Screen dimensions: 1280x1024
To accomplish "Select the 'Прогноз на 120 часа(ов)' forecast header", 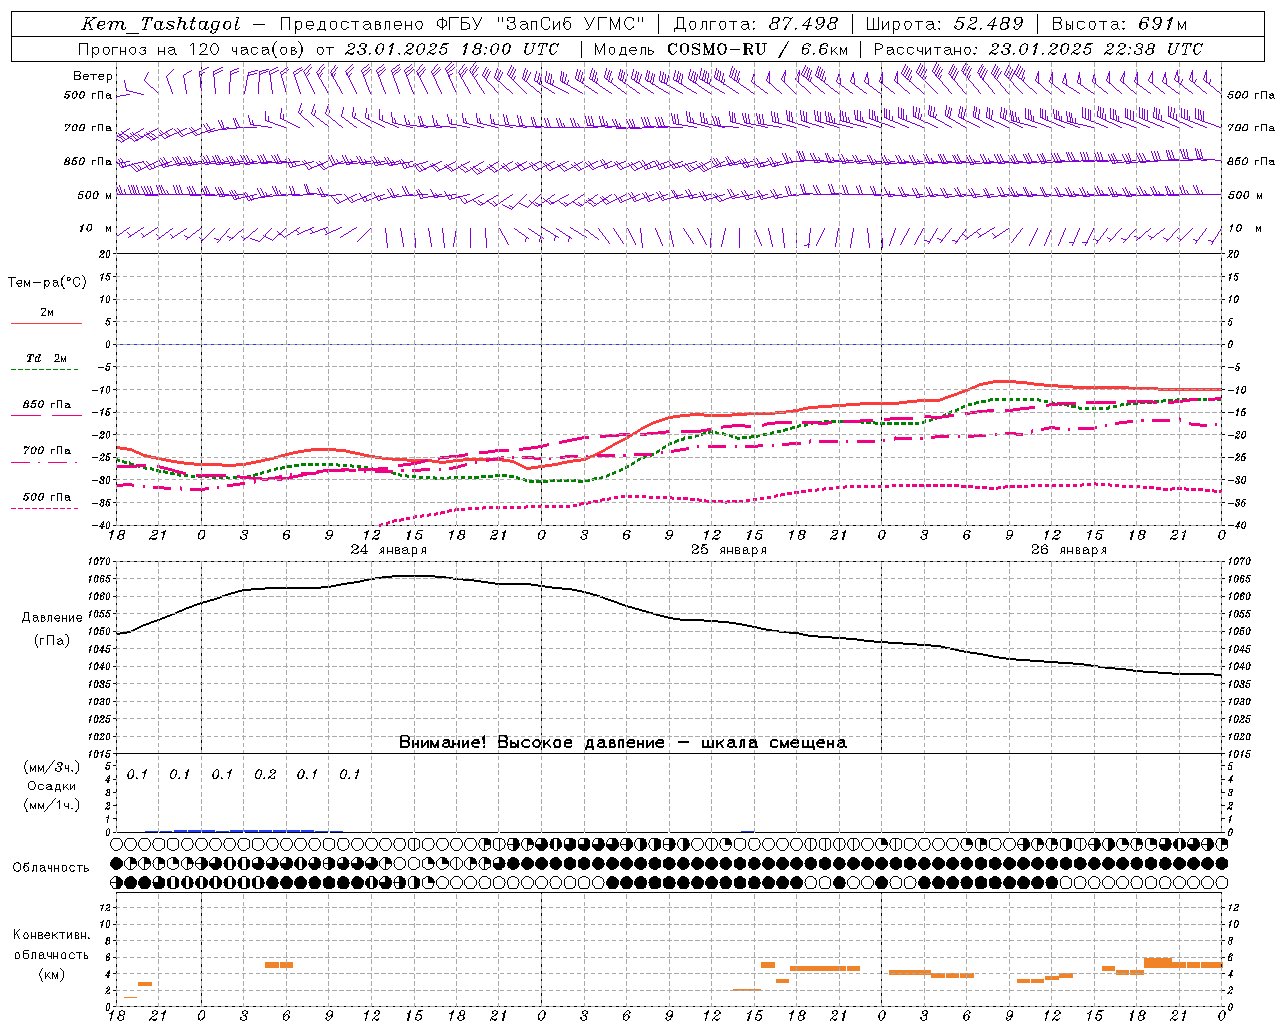I will 193,49.
